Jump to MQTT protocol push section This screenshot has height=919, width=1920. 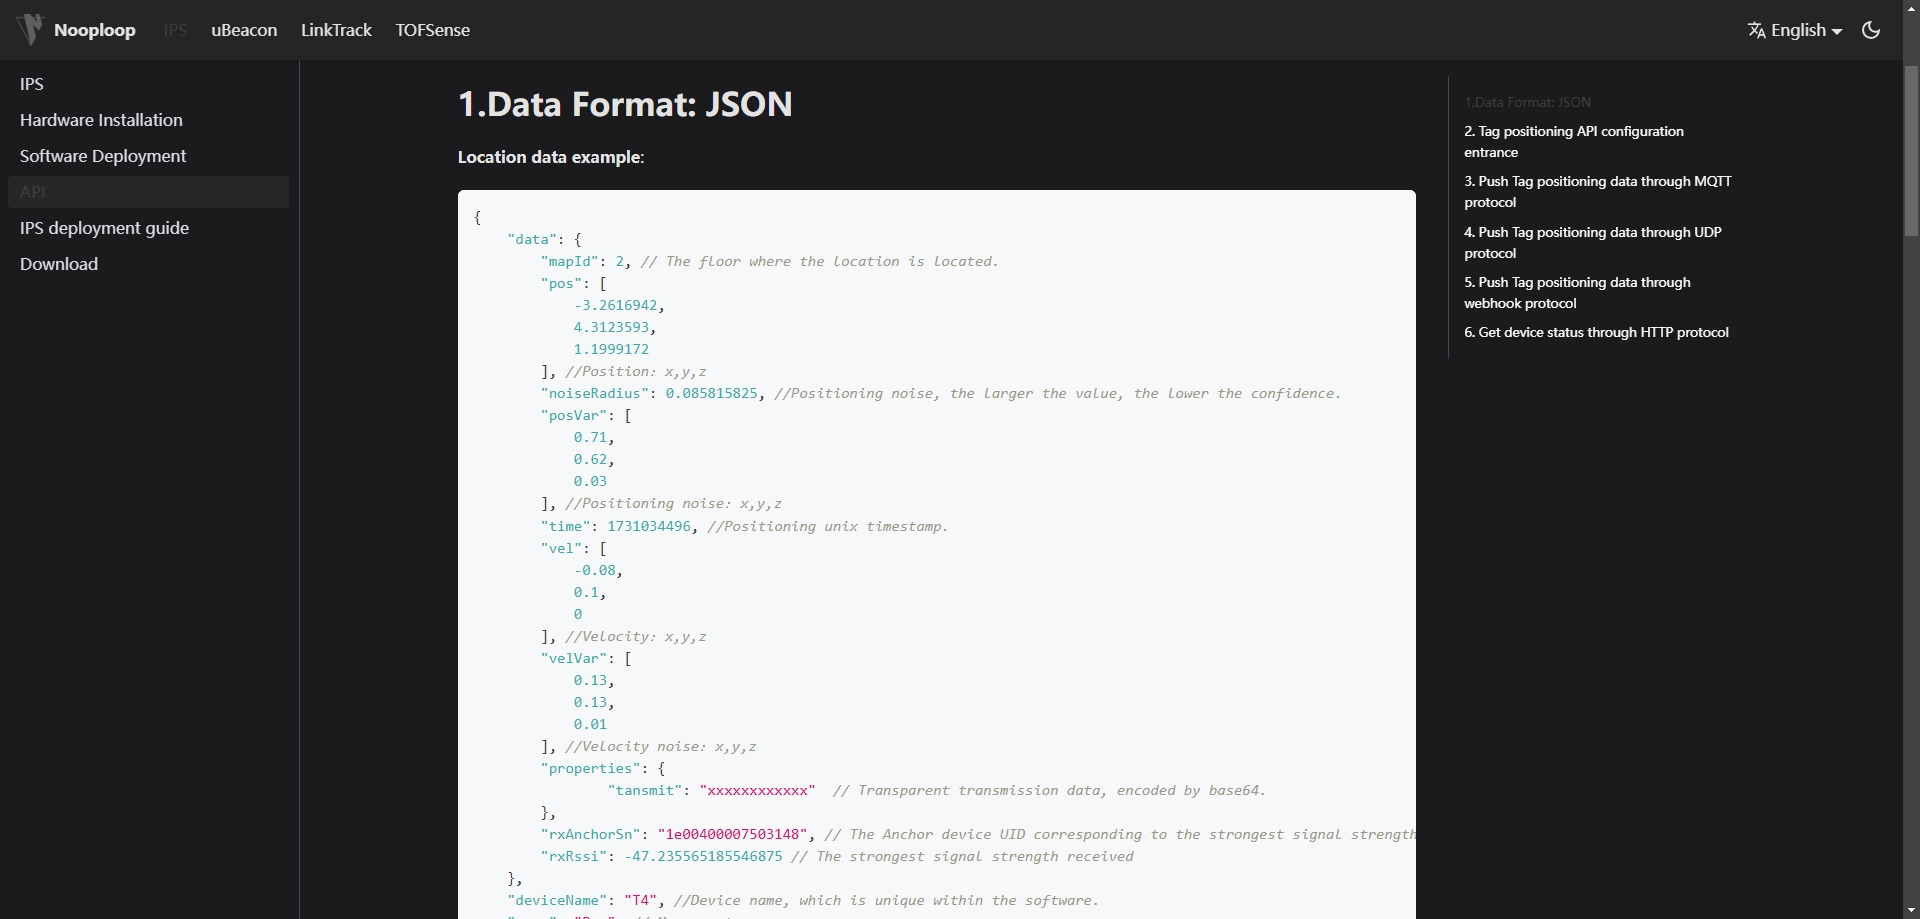click(1597, 192)
